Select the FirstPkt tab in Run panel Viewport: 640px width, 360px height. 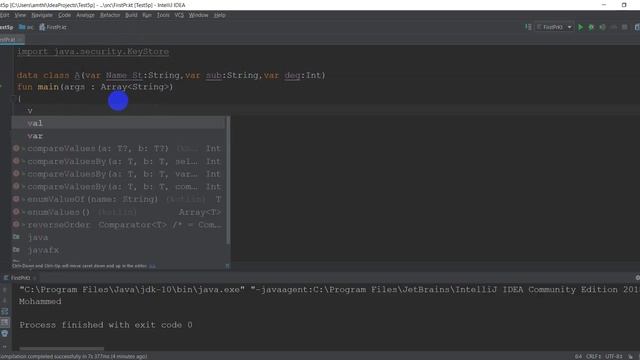pyautogui.click(x=20, y=278)
